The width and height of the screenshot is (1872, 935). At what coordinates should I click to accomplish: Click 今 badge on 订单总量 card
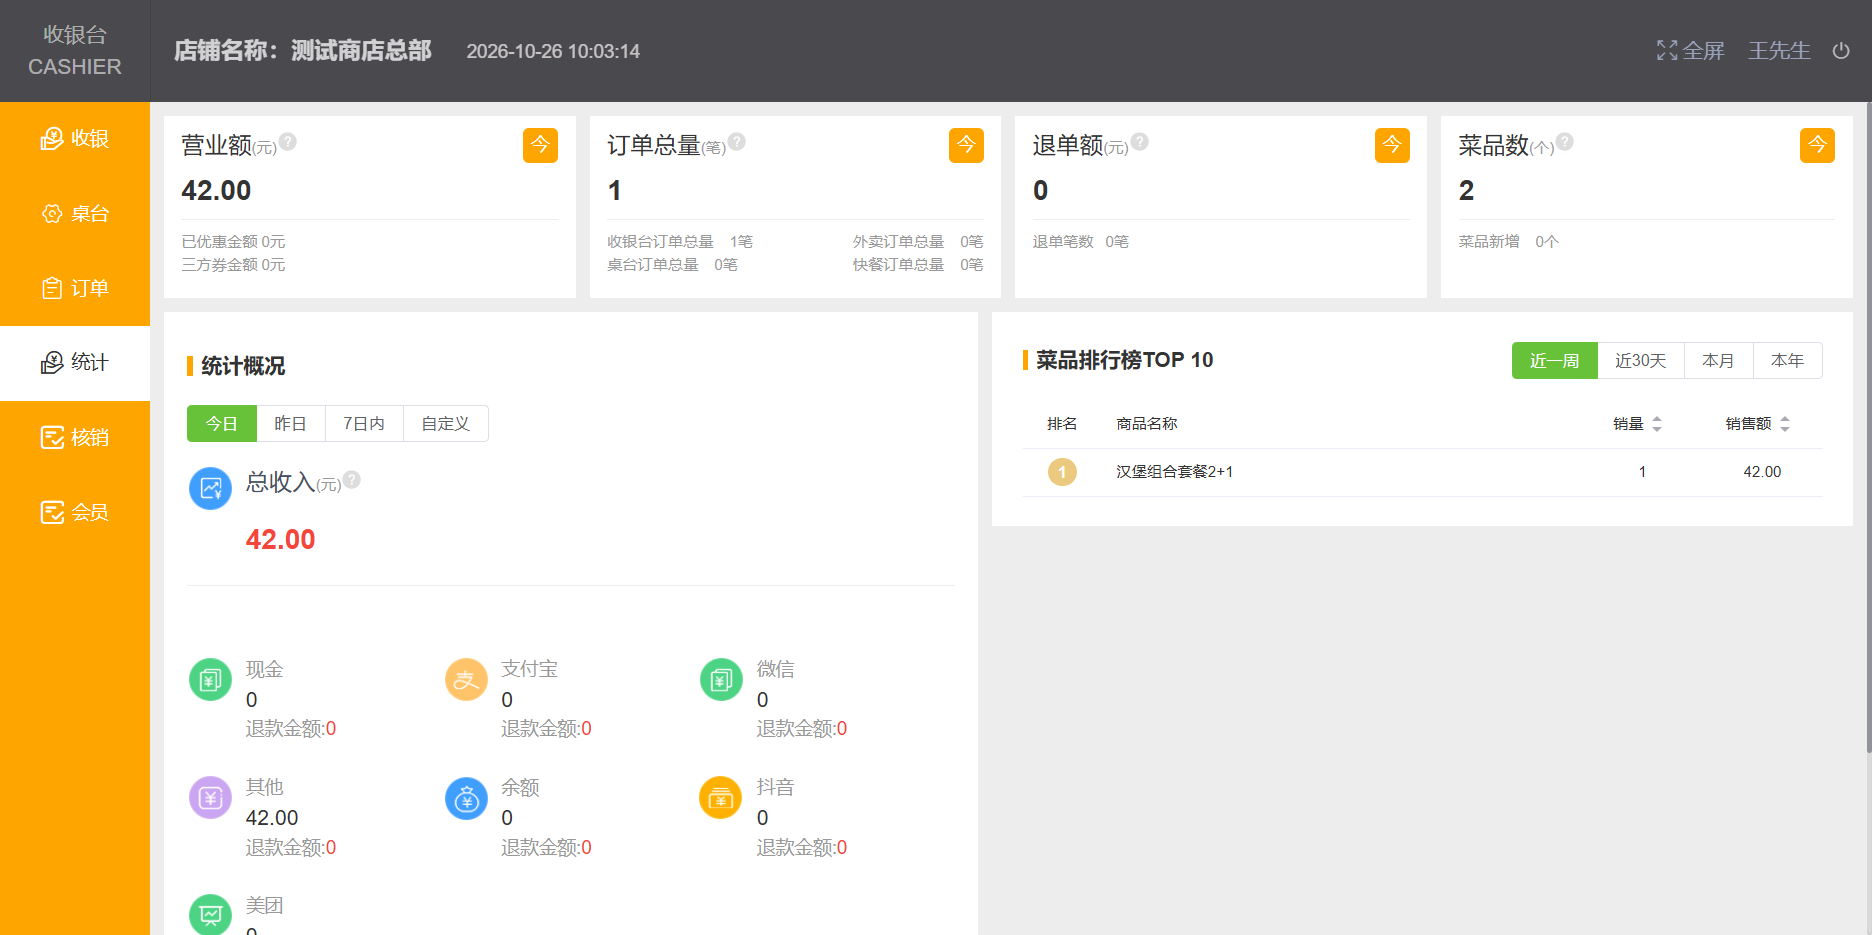tap(966, 145)
